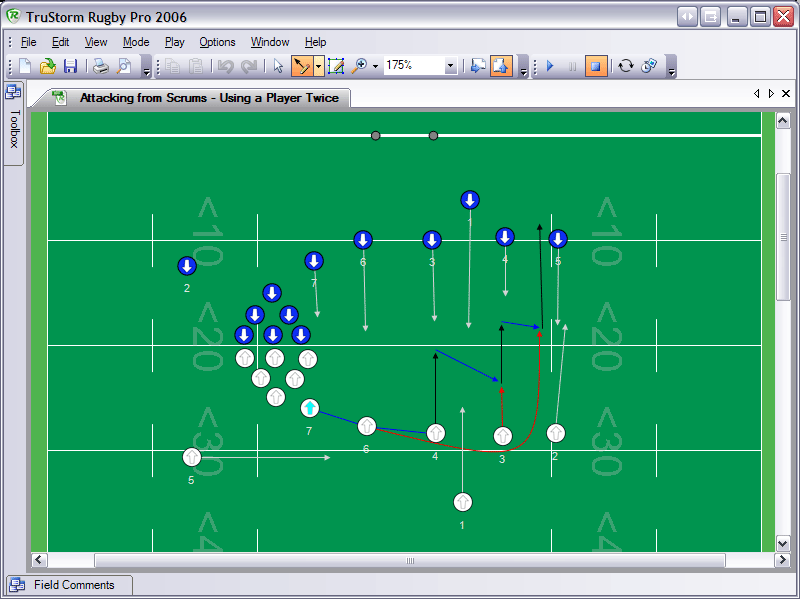Expand the magnifier zoom tool dropdown arrow
The image size is (800, 600).
click(375, 66)
